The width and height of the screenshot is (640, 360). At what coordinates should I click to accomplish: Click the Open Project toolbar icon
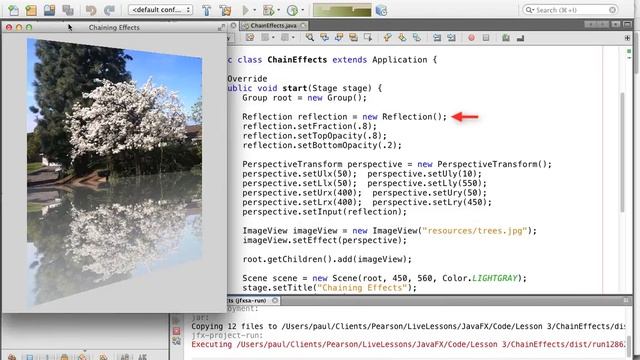point(49,10)
